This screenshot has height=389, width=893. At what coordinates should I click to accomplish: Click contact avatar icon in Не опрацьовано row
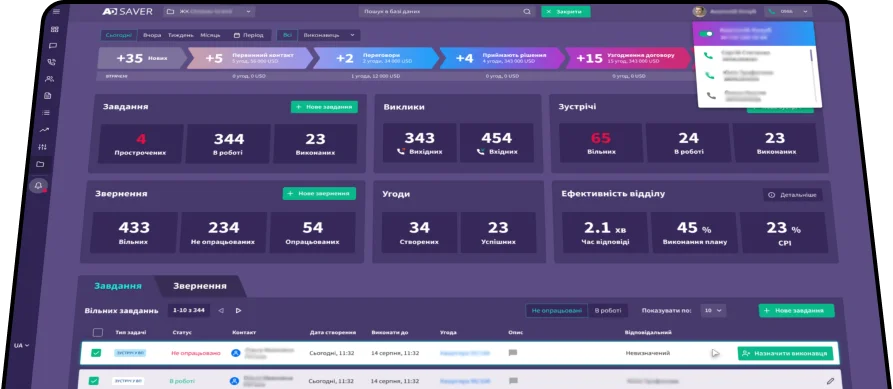point(236,353)
